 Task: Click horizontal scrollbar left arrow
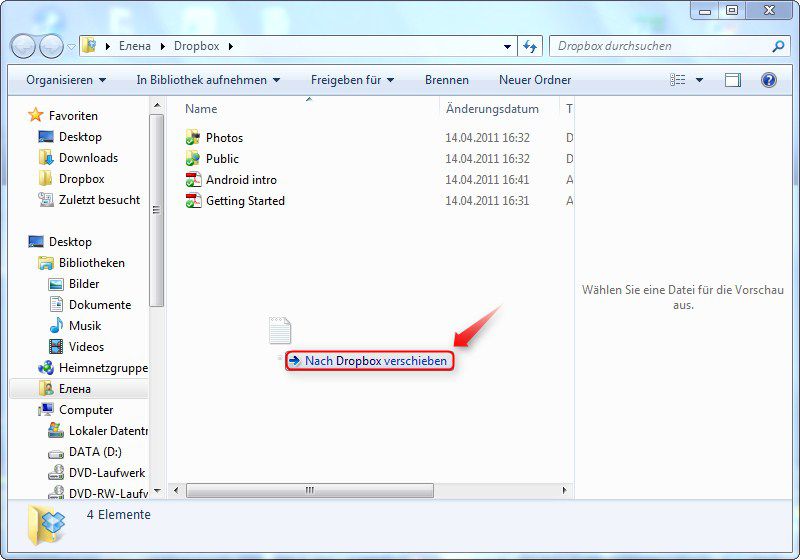[176, 491]
